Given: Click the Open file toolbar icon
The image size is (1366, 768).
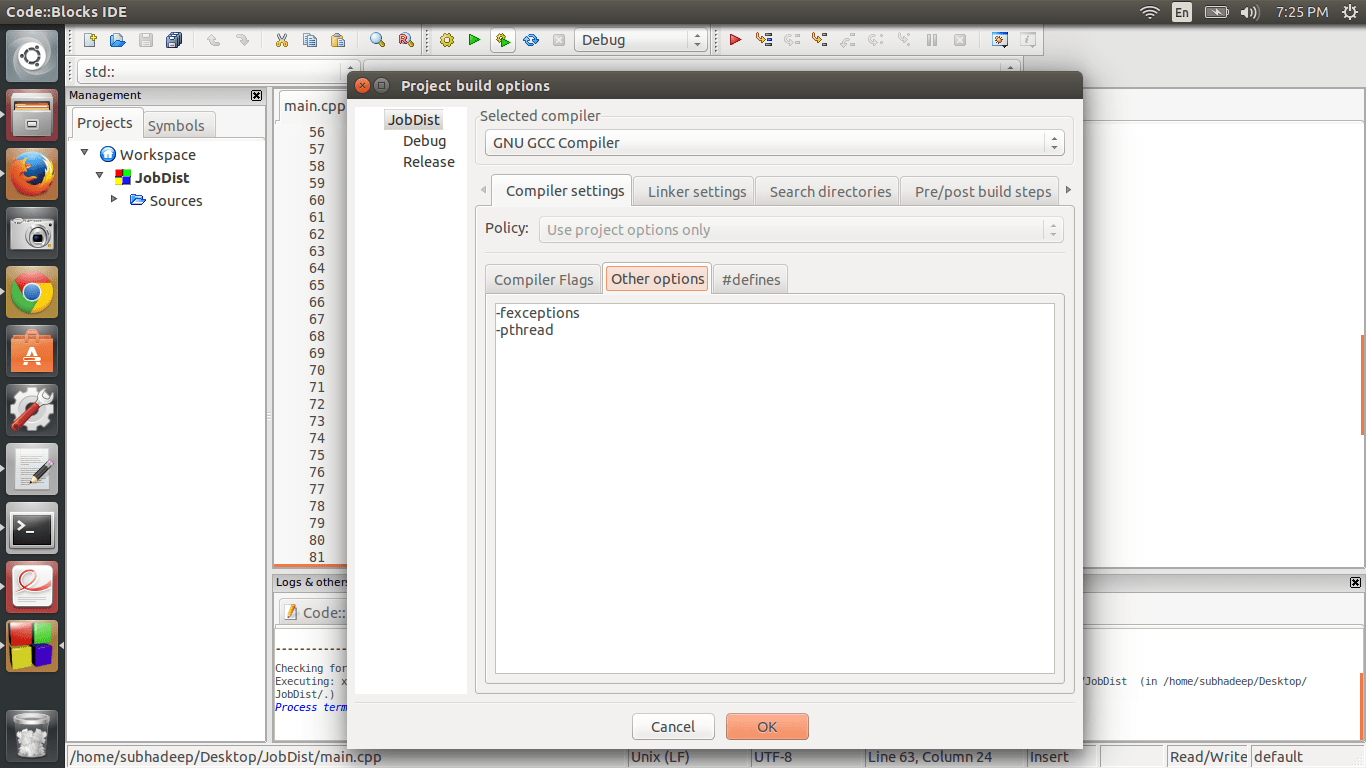Looking at the screenshot, I should pos(117,40).
